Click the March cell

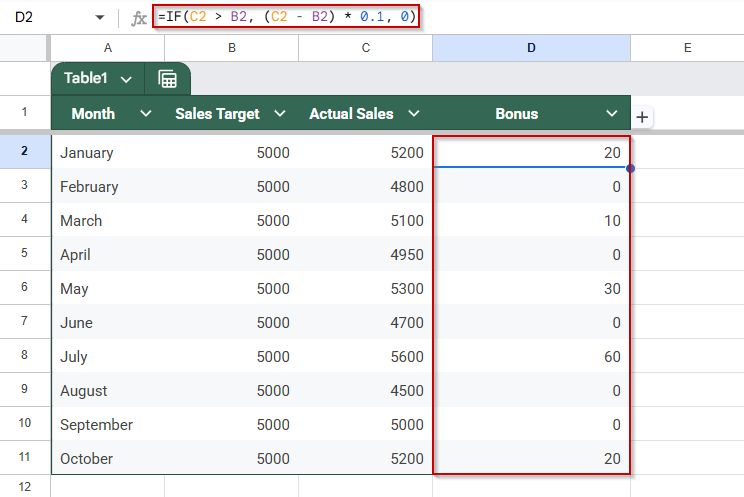[108, 220]
